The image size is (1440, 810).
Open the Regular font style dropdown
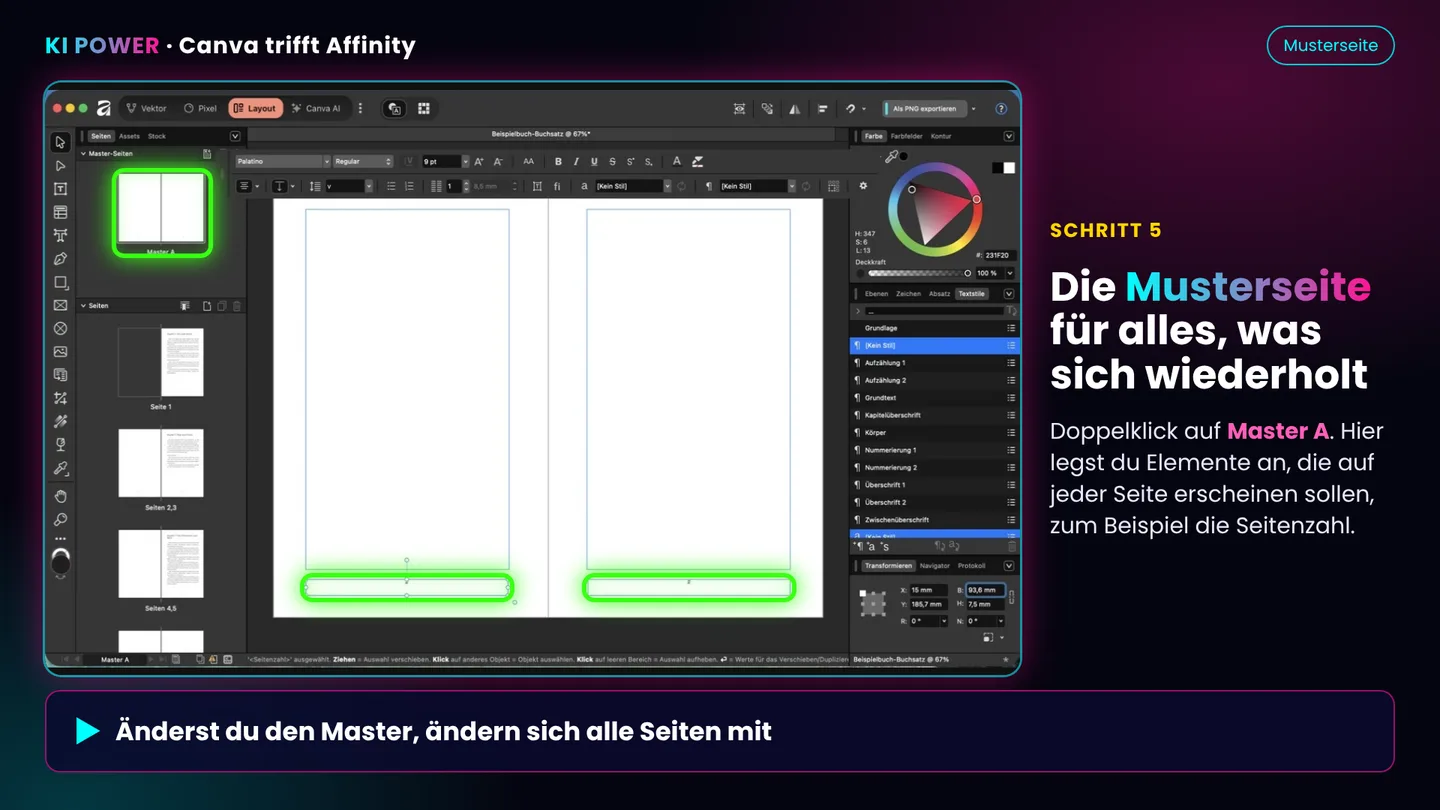363,161
